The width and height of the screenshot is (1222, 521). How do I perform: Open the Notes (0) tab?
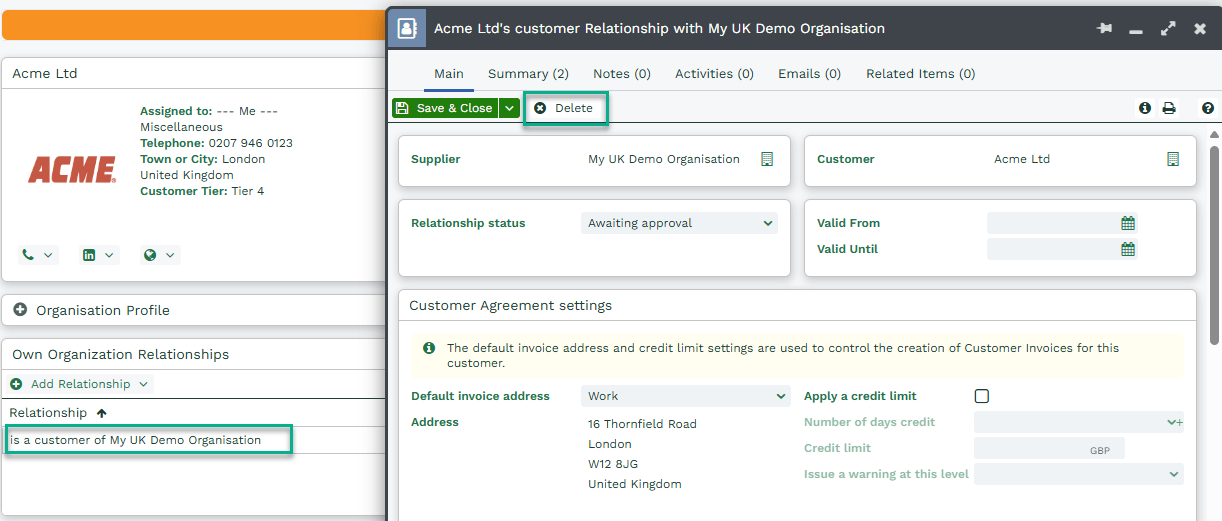pos(622,74)
